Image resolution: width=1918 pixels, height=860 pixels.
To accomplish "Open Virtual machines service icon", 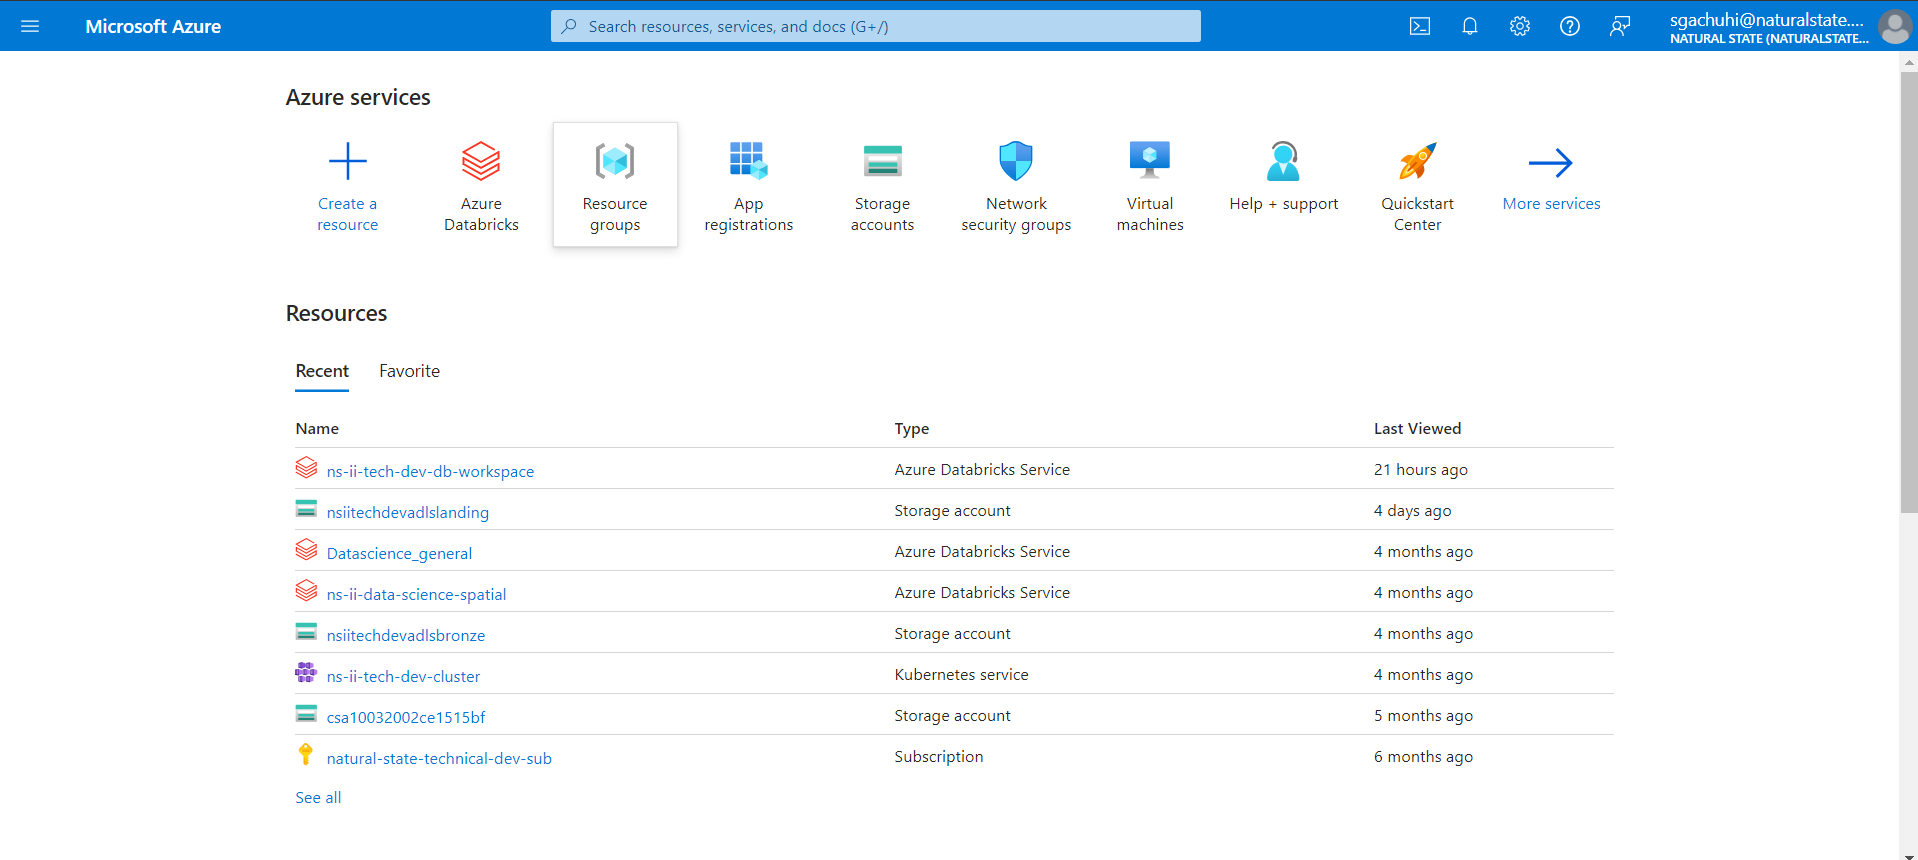I will [1150, 161].
